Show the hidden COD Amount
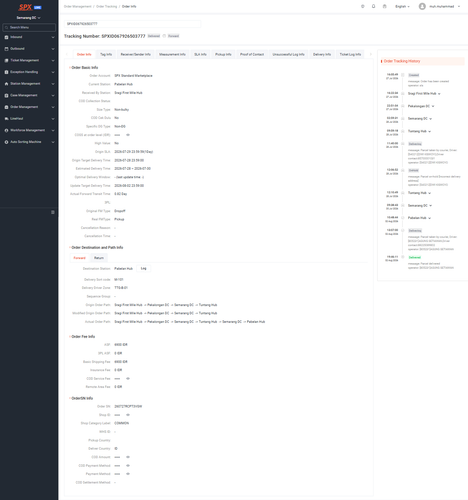 tap(128, 457)
